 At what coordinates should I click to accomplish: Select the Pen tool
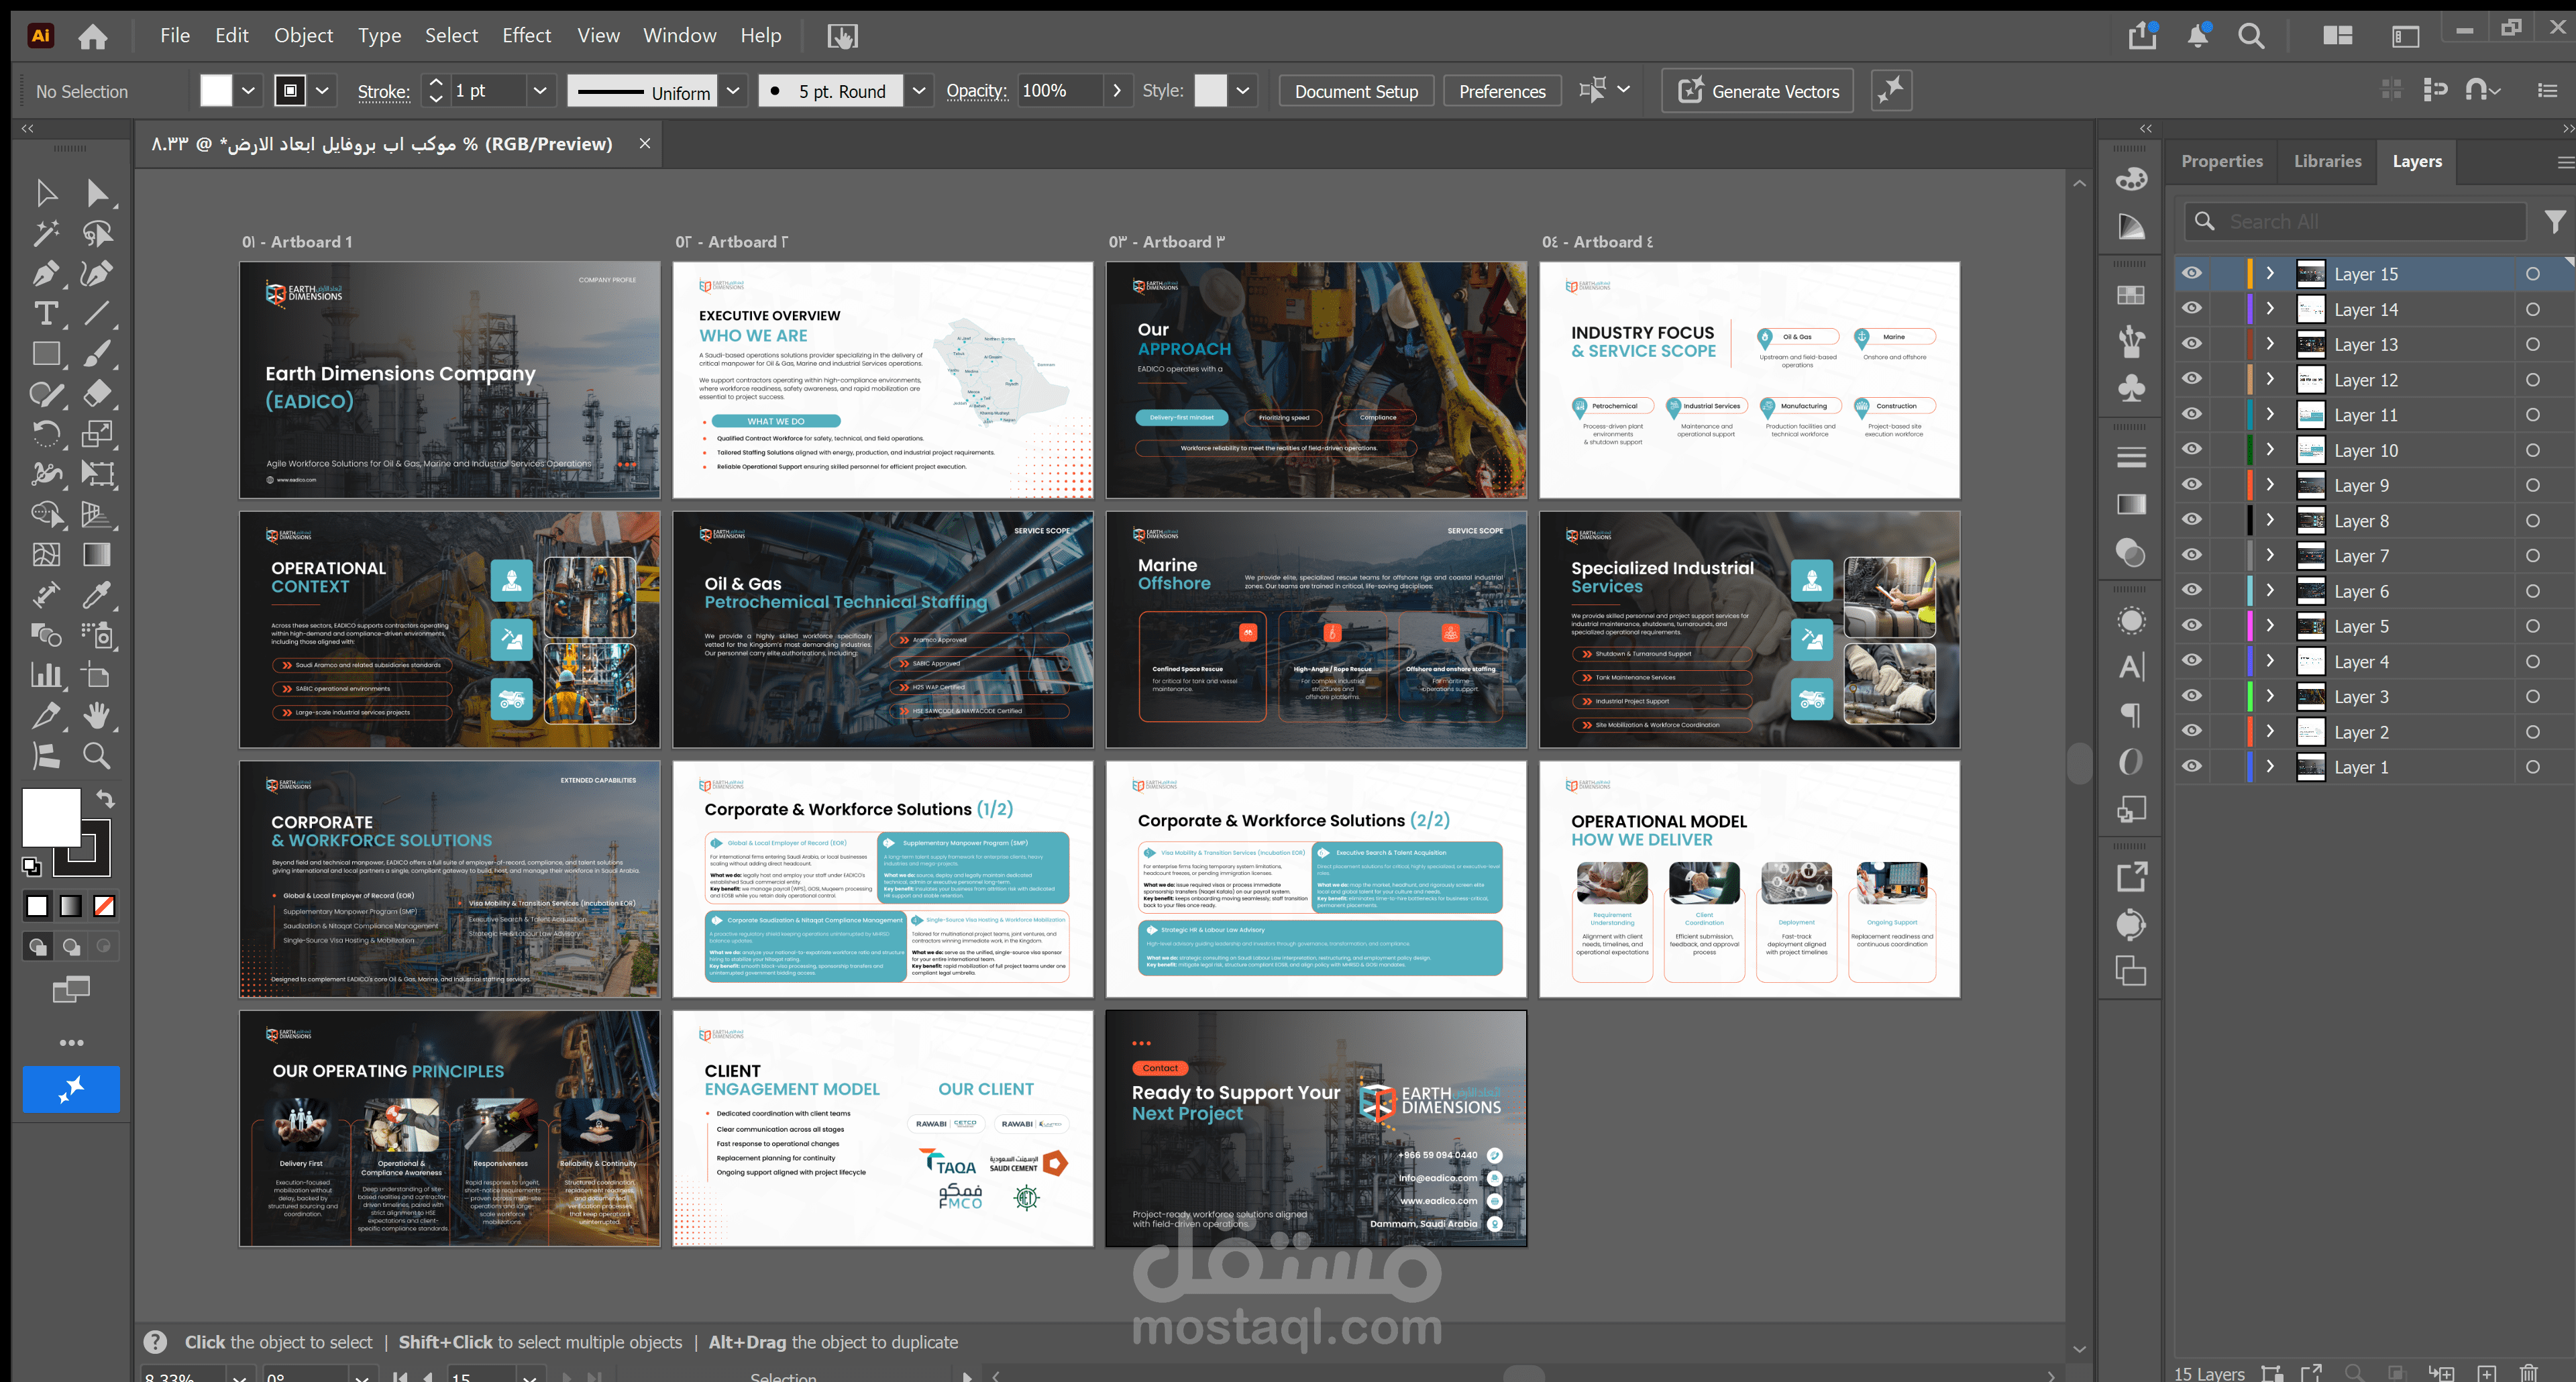pyautogui.click(x=45, y=273)
